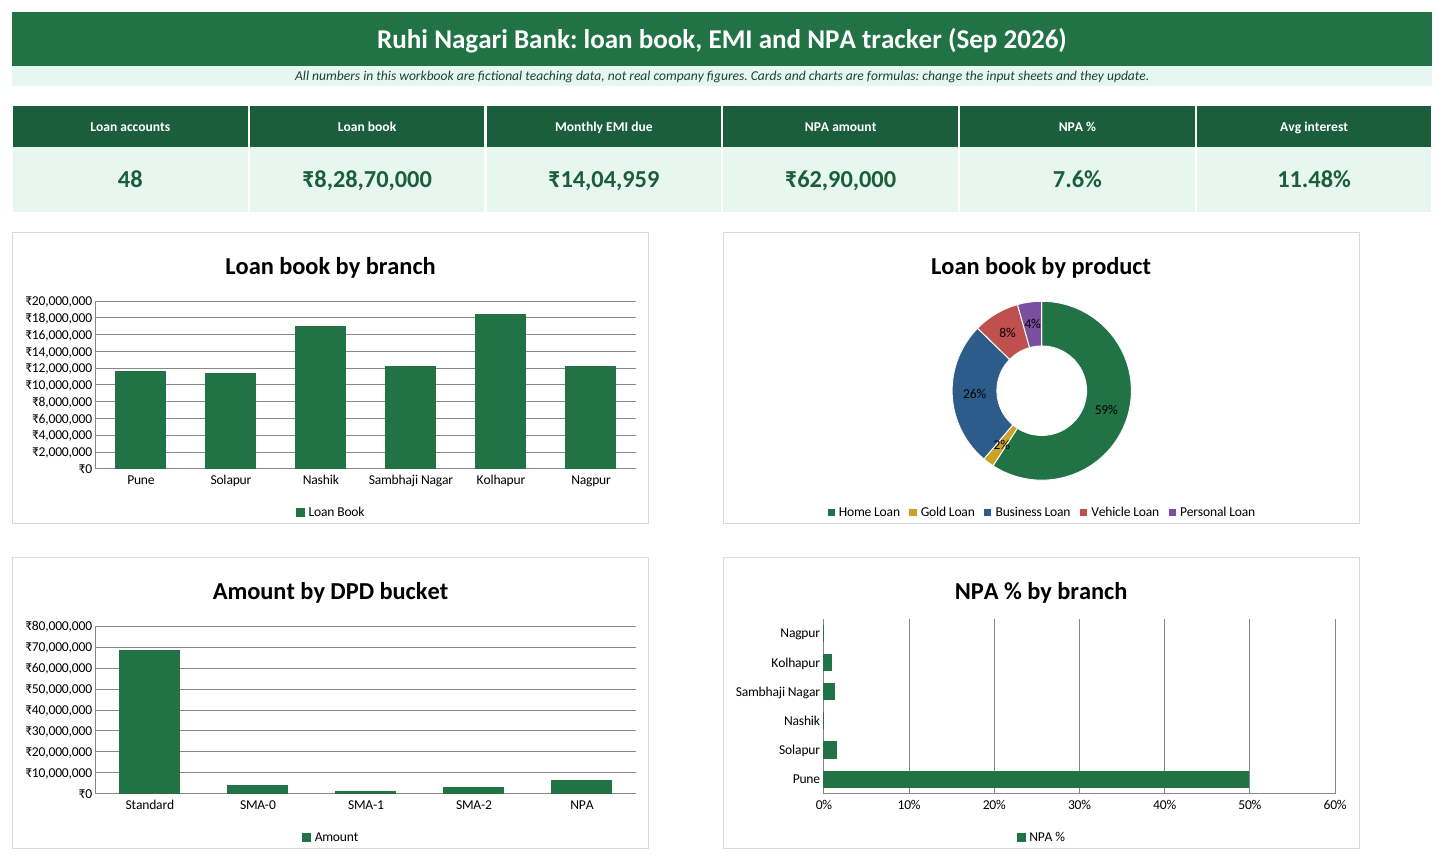Click the Standard bar in the DPD bucket chart

149,722
